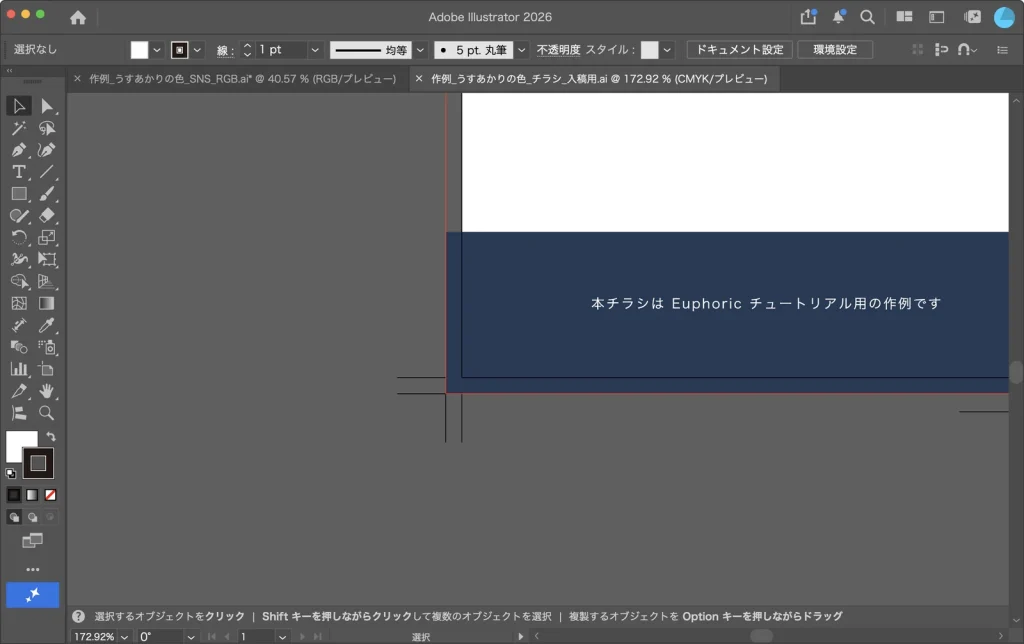Select the Width/Warp tool
The width and height of the screenshot is (1024, 644).
pos(19,259)
